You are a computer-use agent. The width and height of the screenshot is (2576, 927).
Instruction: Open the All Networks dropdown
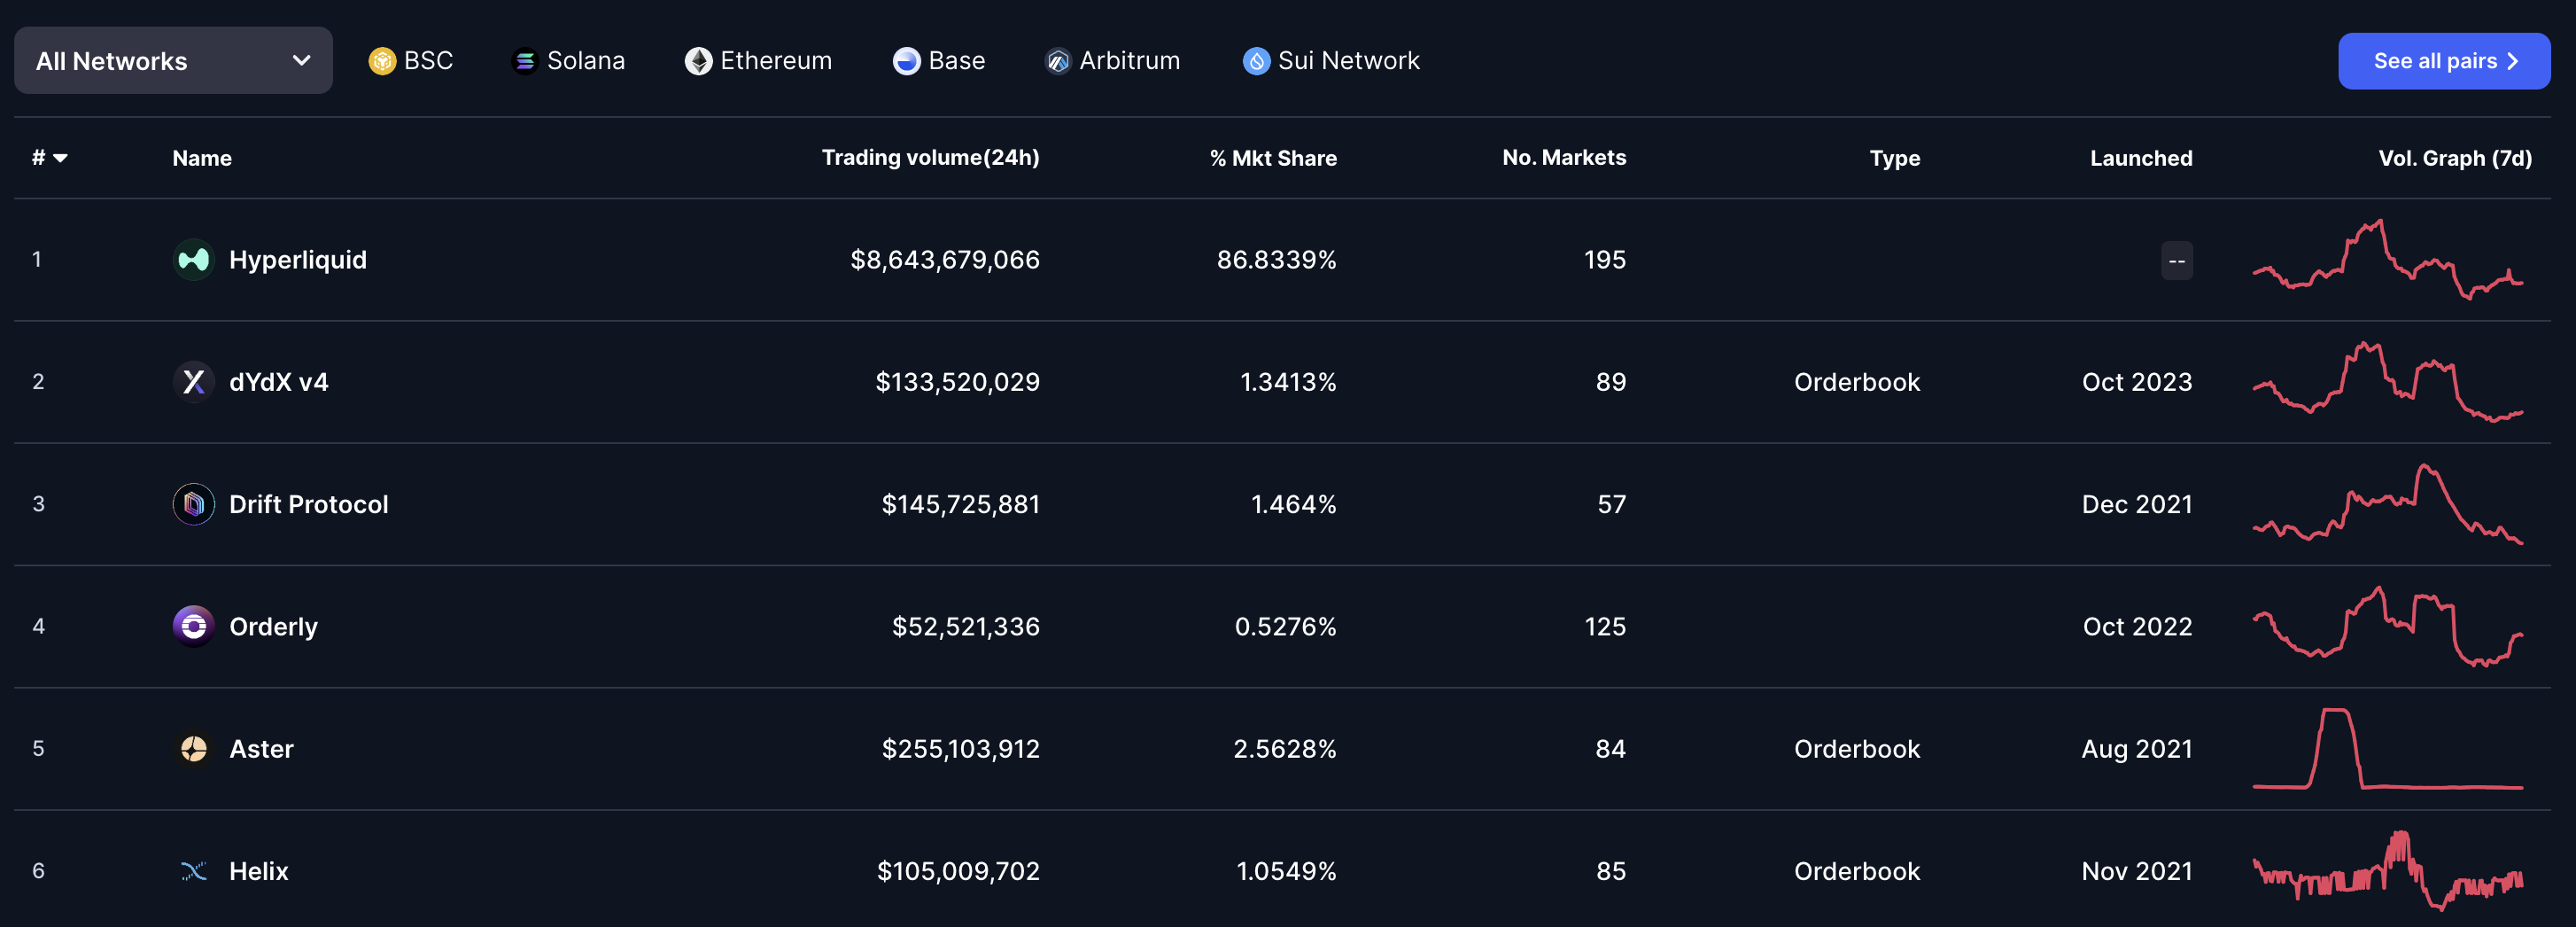[x=173, y=61]
